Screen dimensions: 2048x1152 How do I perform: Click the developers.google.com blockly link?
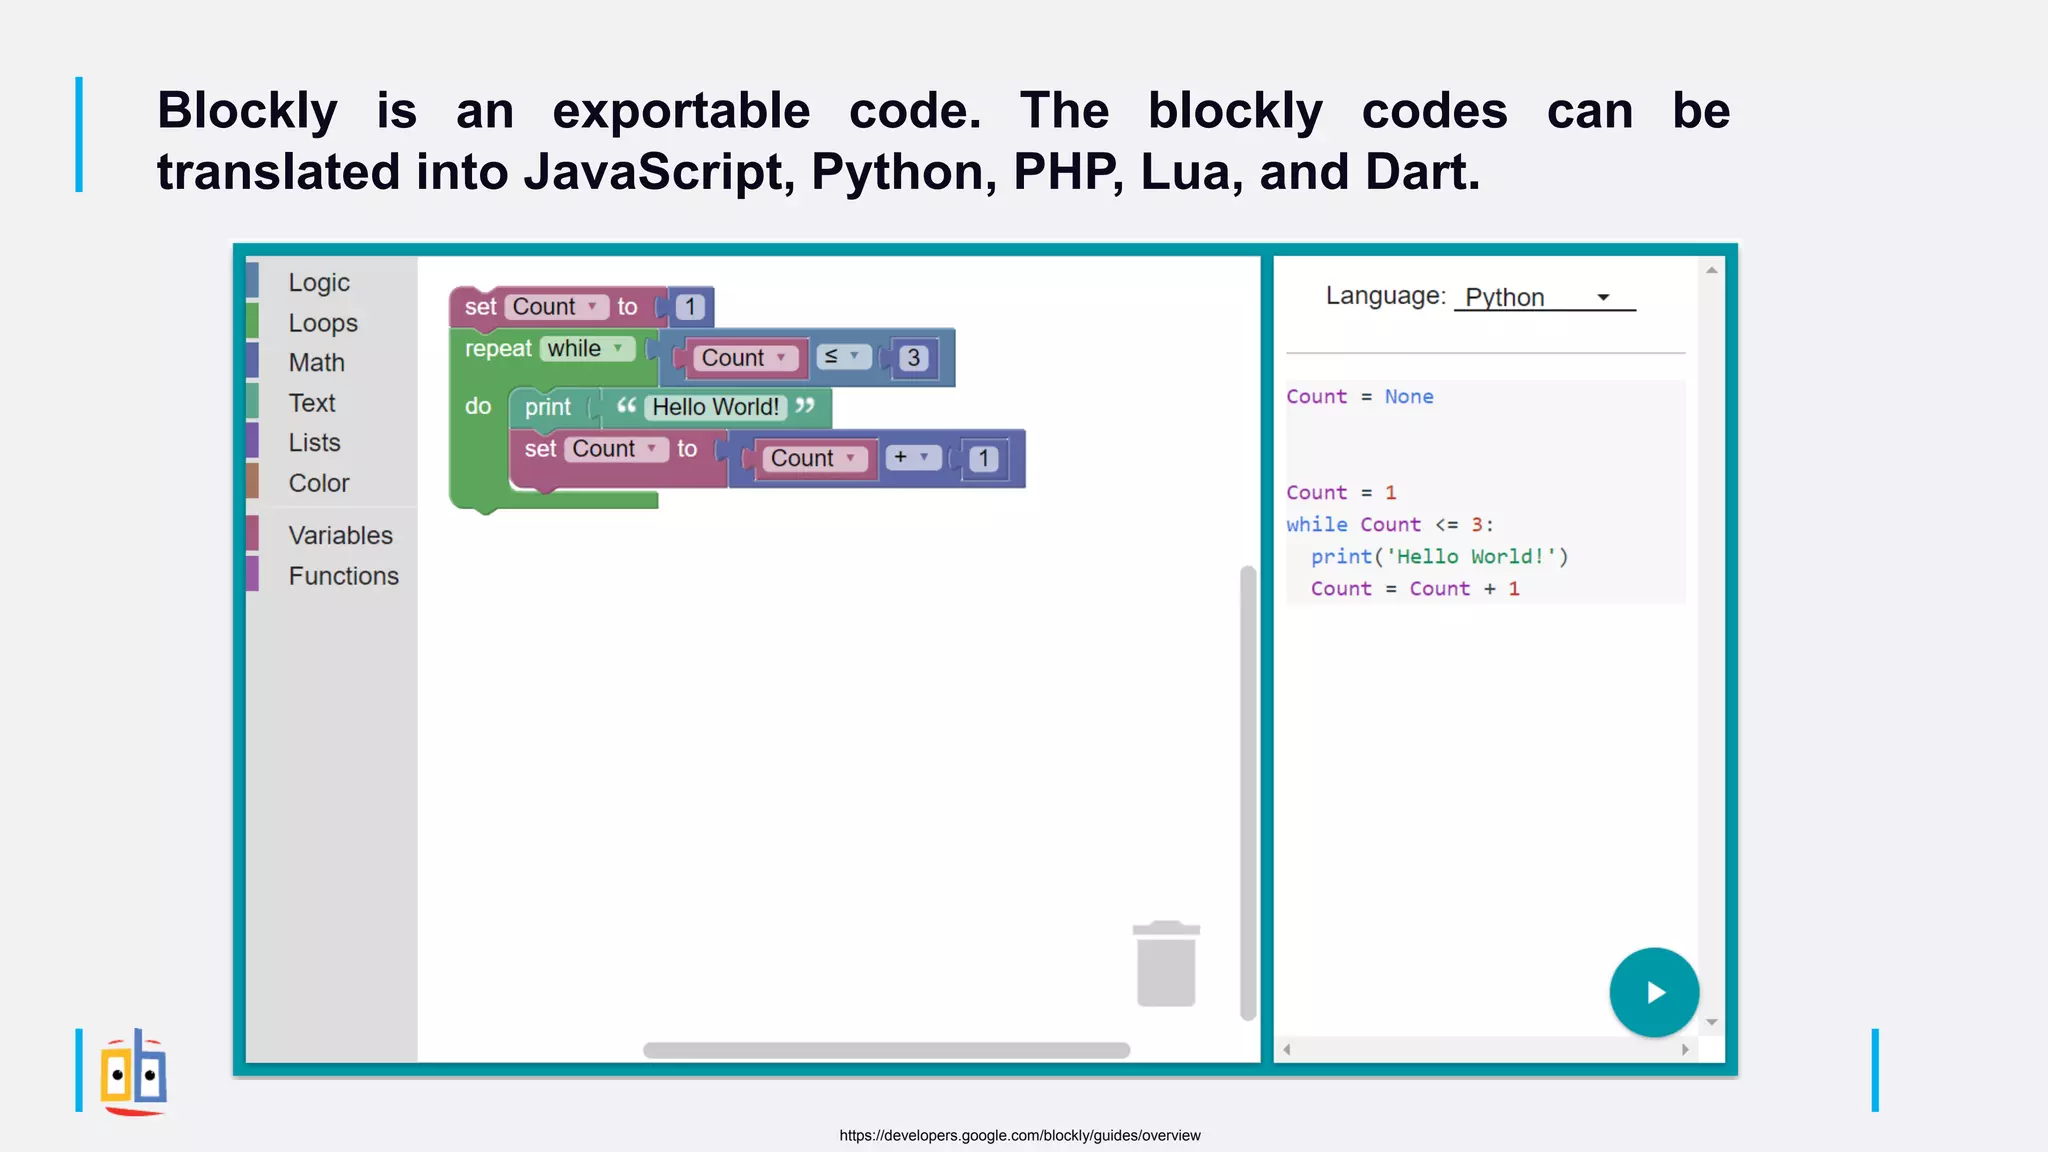(1019, 1135)
